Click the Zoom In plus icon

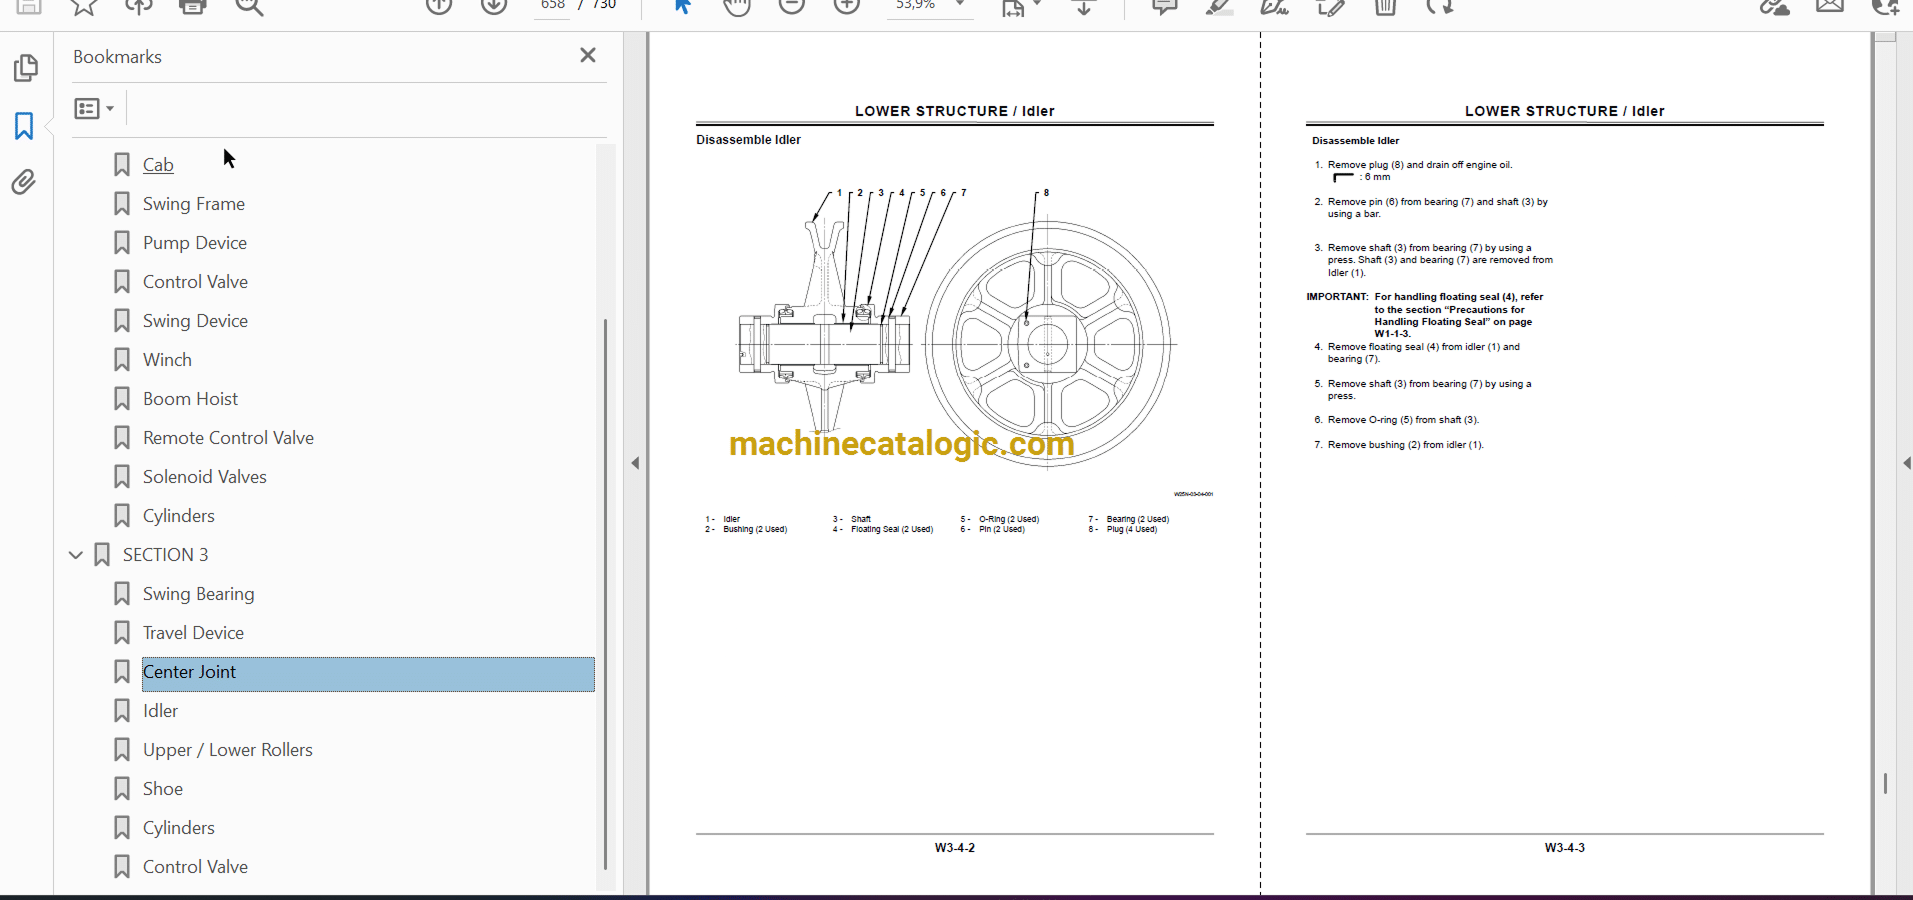(x=847, y=7)
